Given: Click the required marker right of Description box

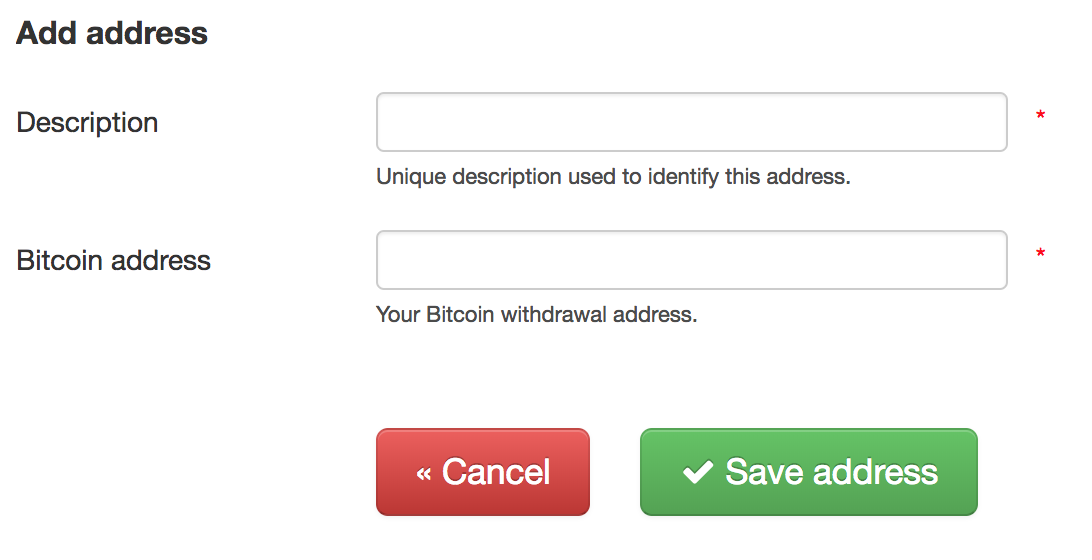Looking at the screenshot, I should click(x=1040, y=117).
